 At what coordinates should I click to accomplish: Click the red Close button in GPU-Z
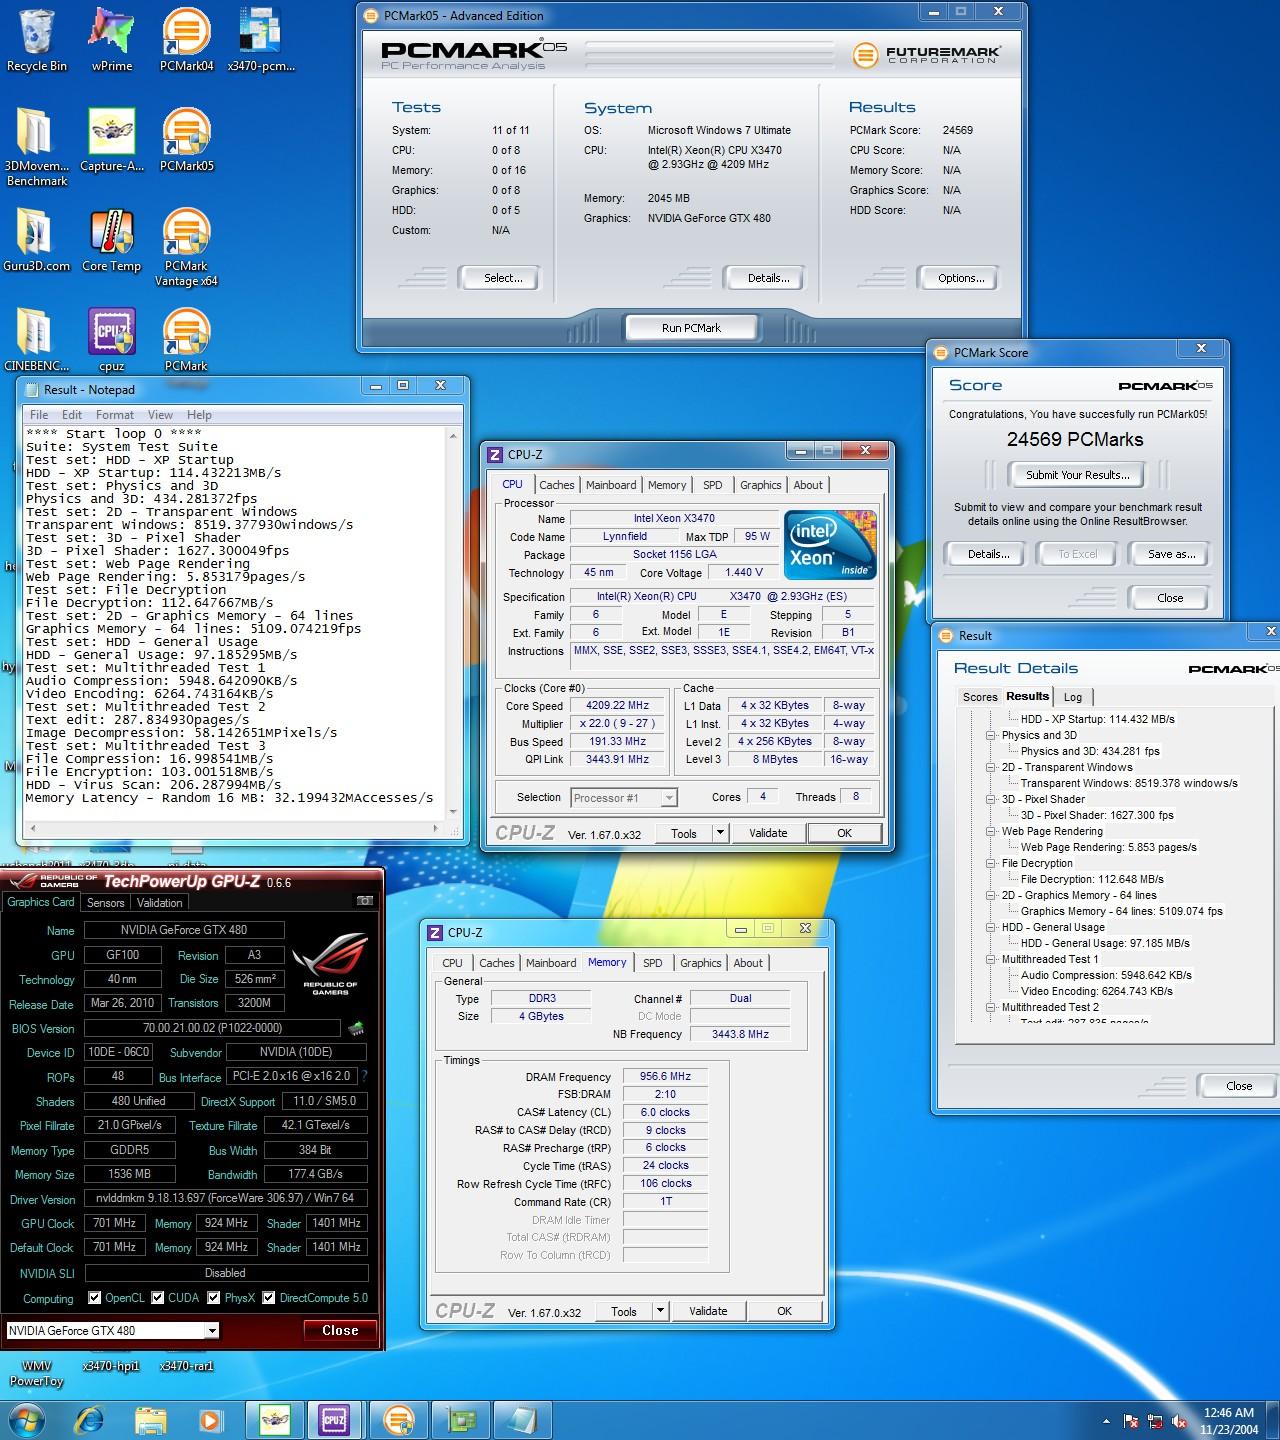point(340,1330)
